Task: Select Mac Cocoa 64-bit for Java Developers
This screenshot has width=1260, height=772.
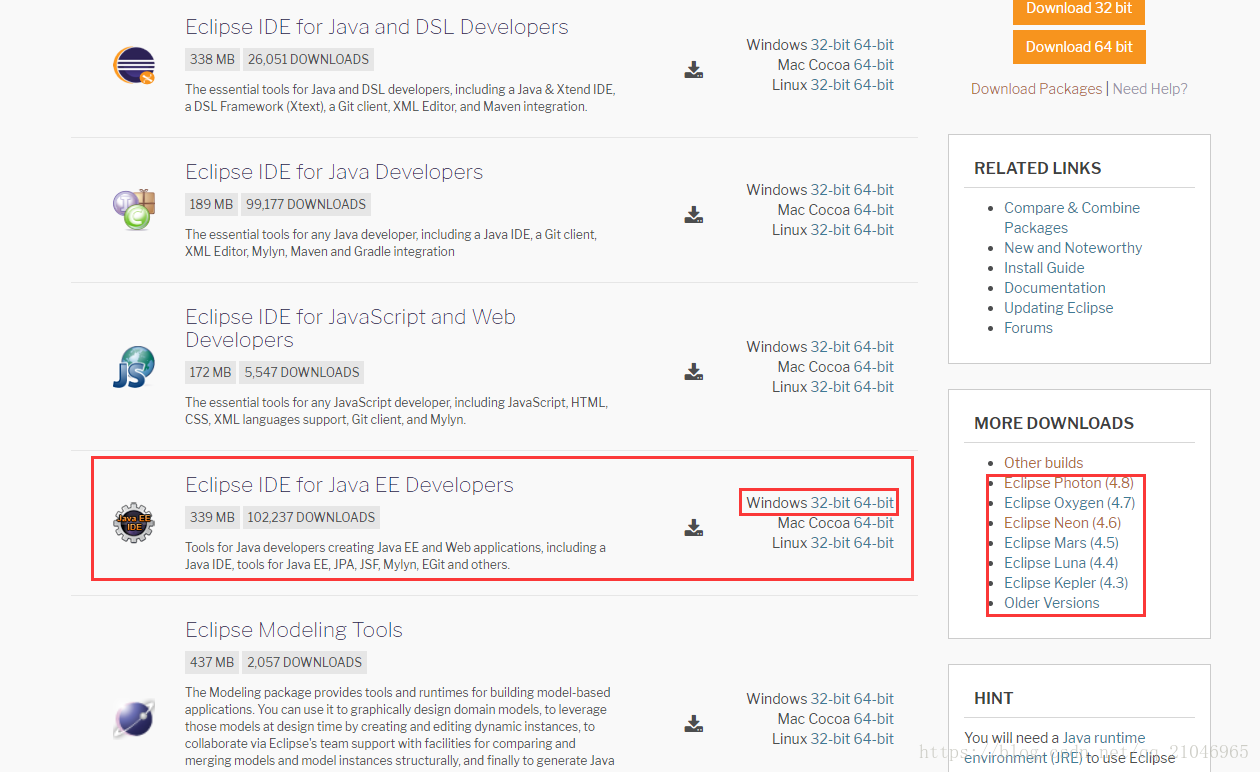Action: (x=874, y=210)
